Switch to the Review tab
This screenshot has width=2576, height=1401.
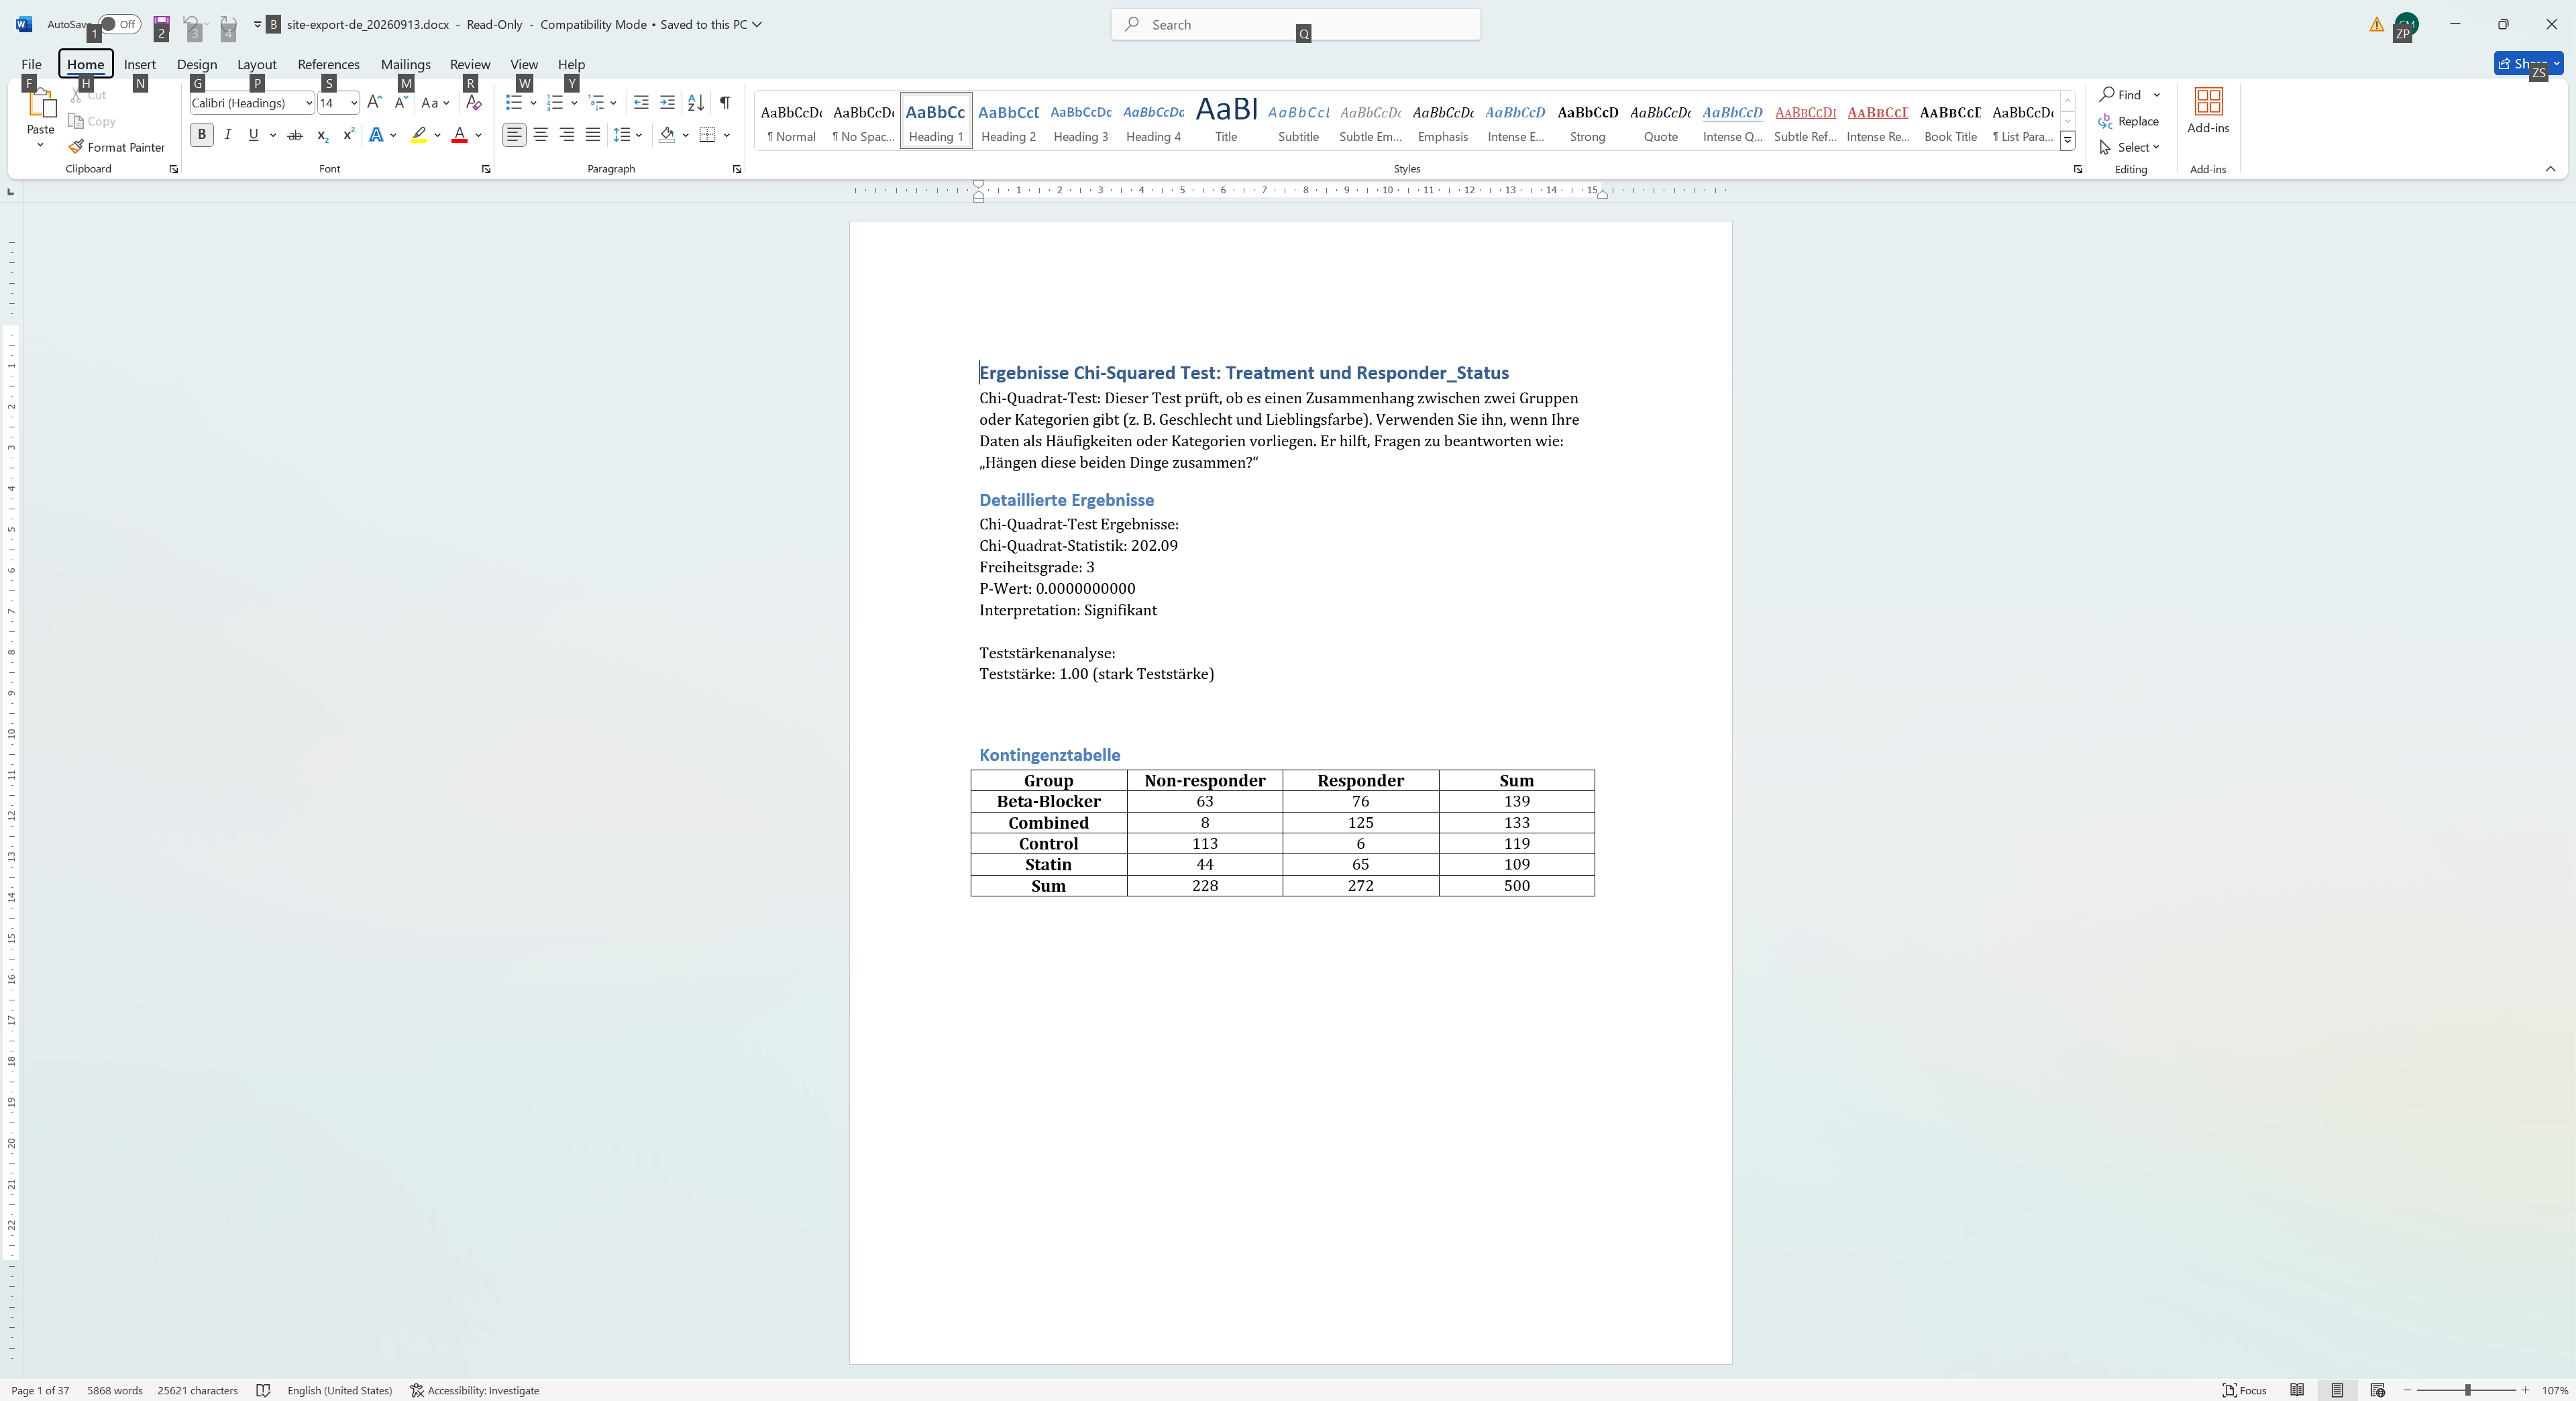click(x=470, y=64)
